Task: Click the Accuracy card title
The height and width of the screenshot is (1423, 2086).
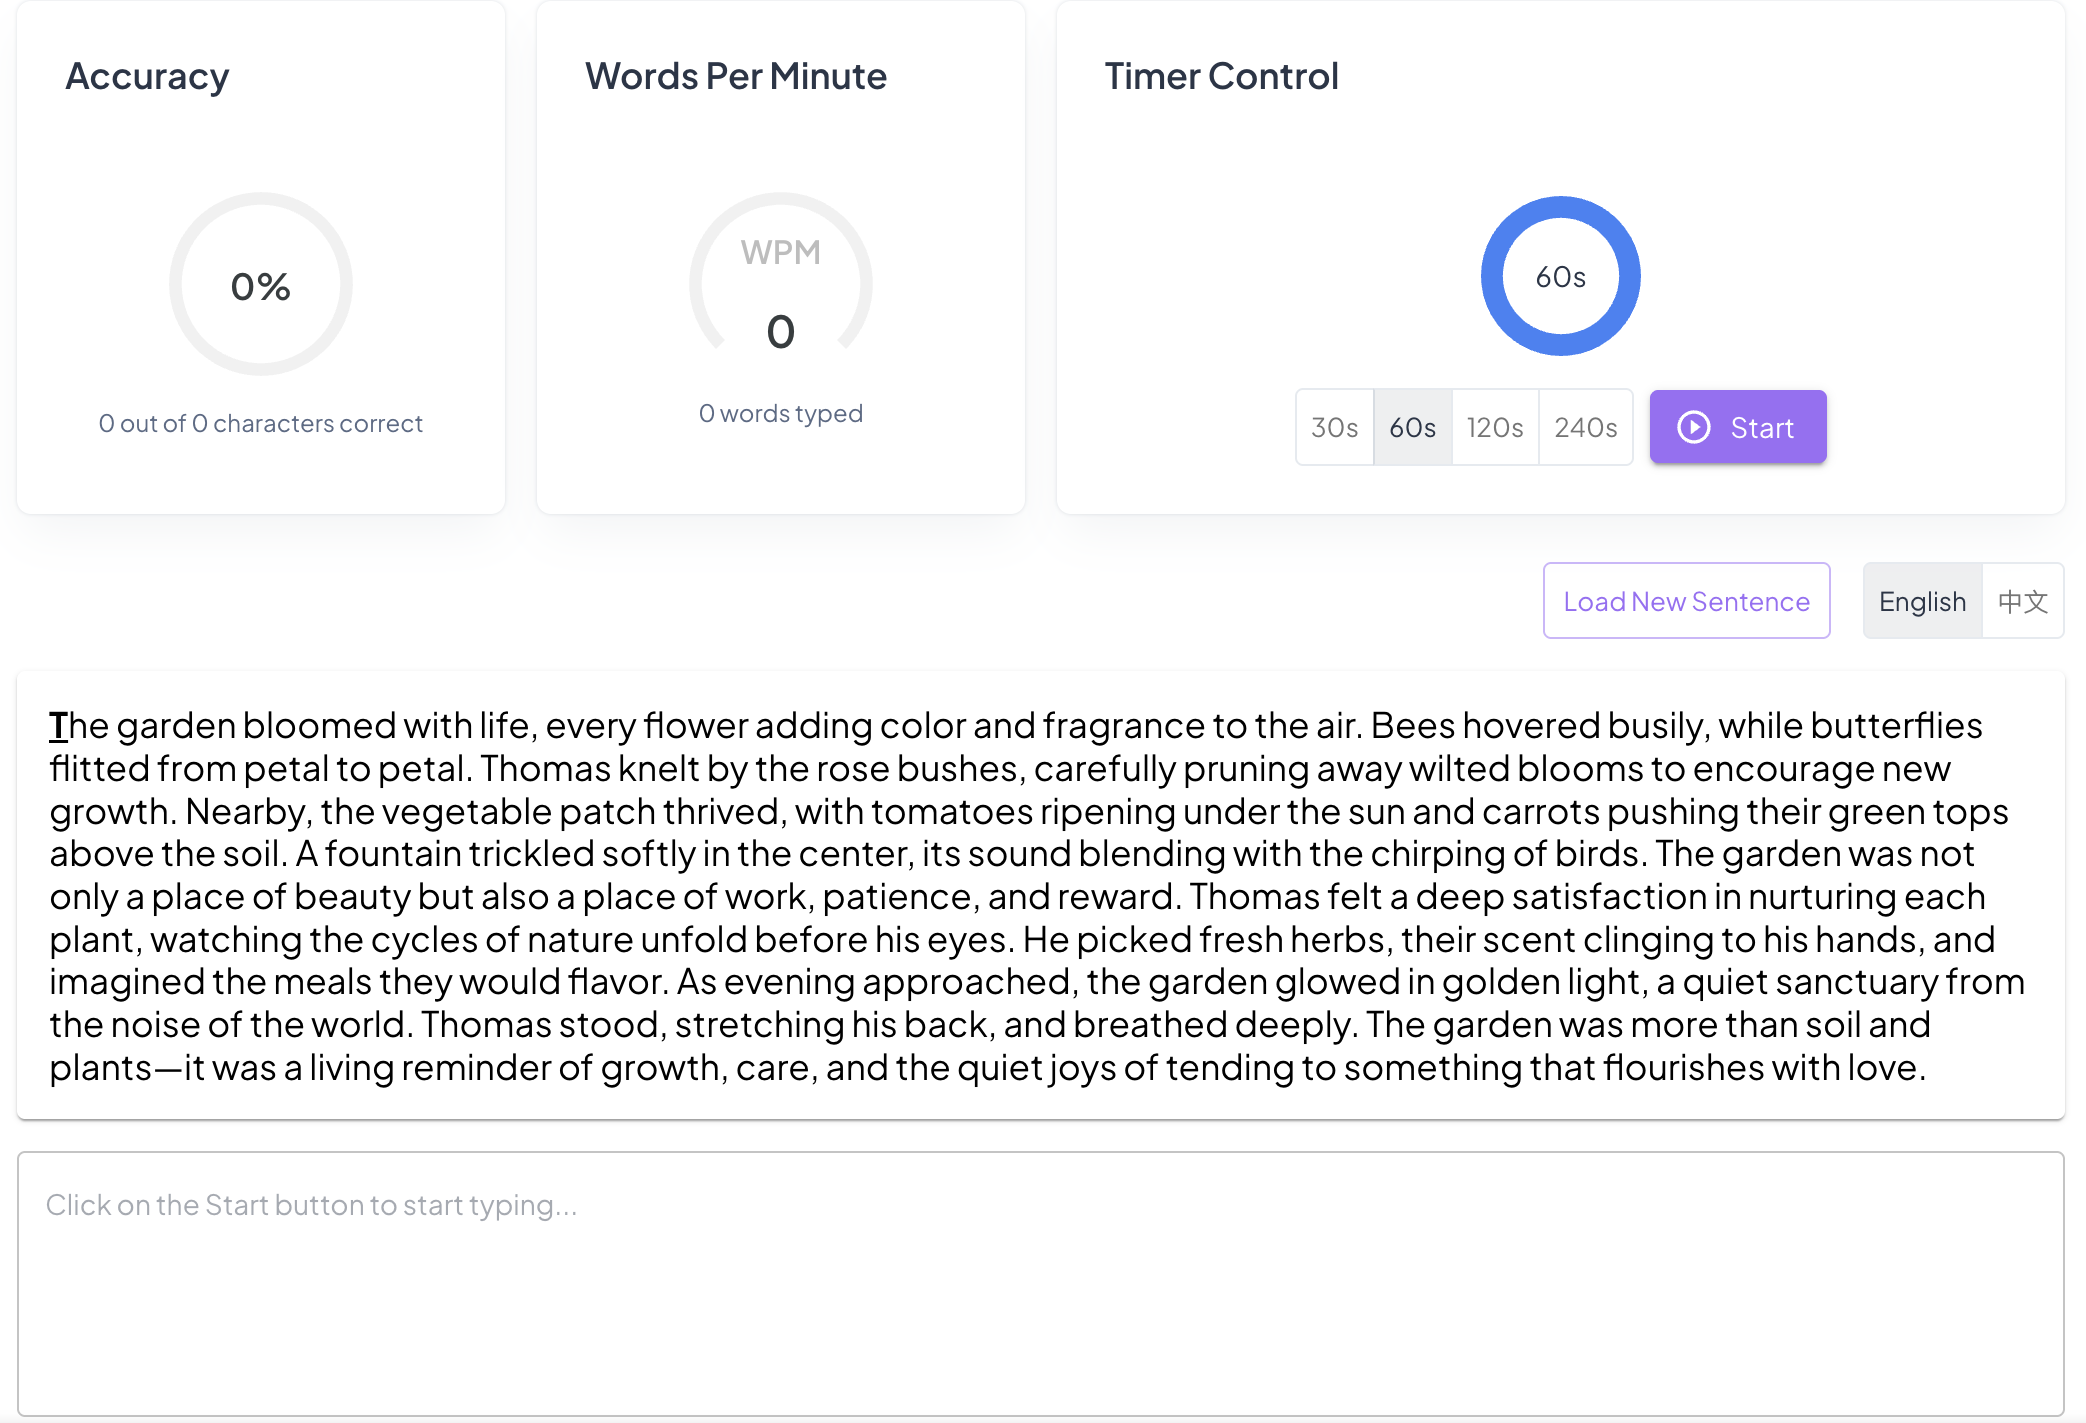Action: point(147,76)
